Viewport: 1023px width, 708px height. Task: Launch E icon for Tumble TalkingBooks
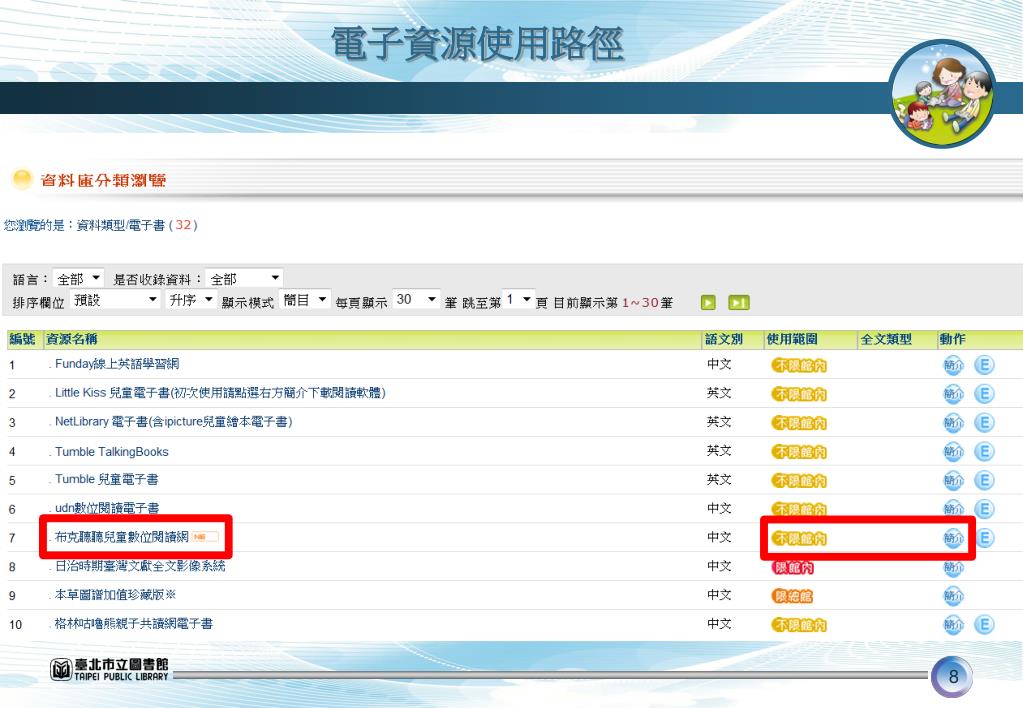984,451
